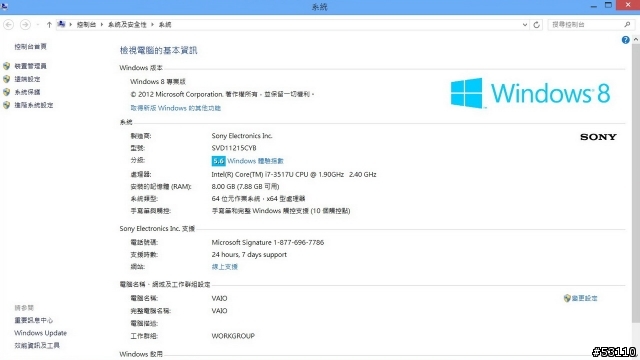Click the search magnifier icon
Image resolution: width=640 pixels, height=360 pixels.
click(x=627, y=24)
